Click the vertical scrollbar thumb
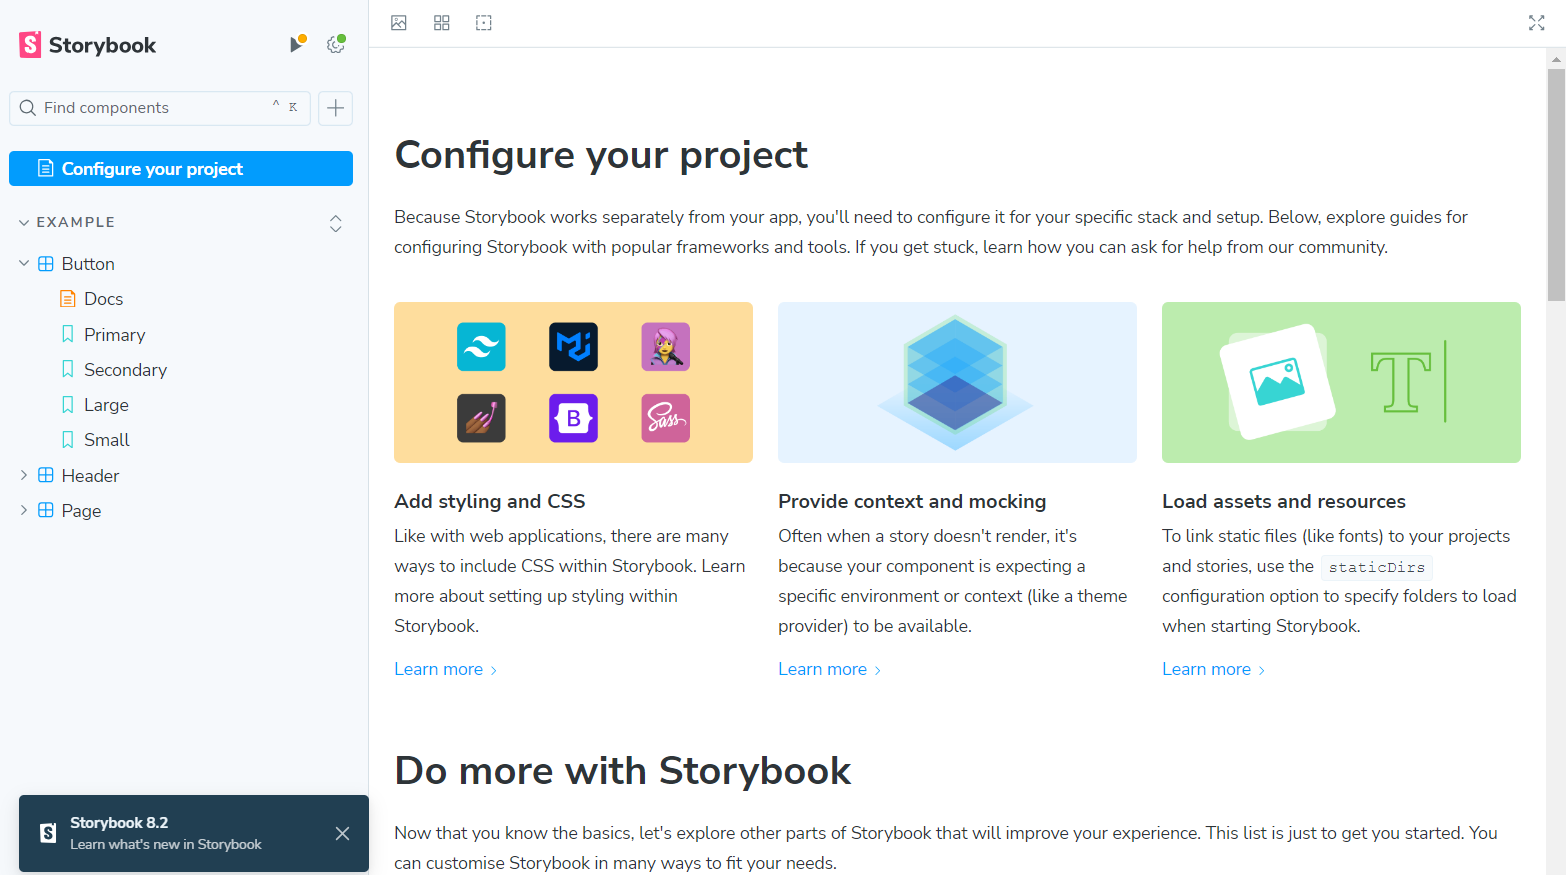The image size is (1566, 875). click(1556, 185)
